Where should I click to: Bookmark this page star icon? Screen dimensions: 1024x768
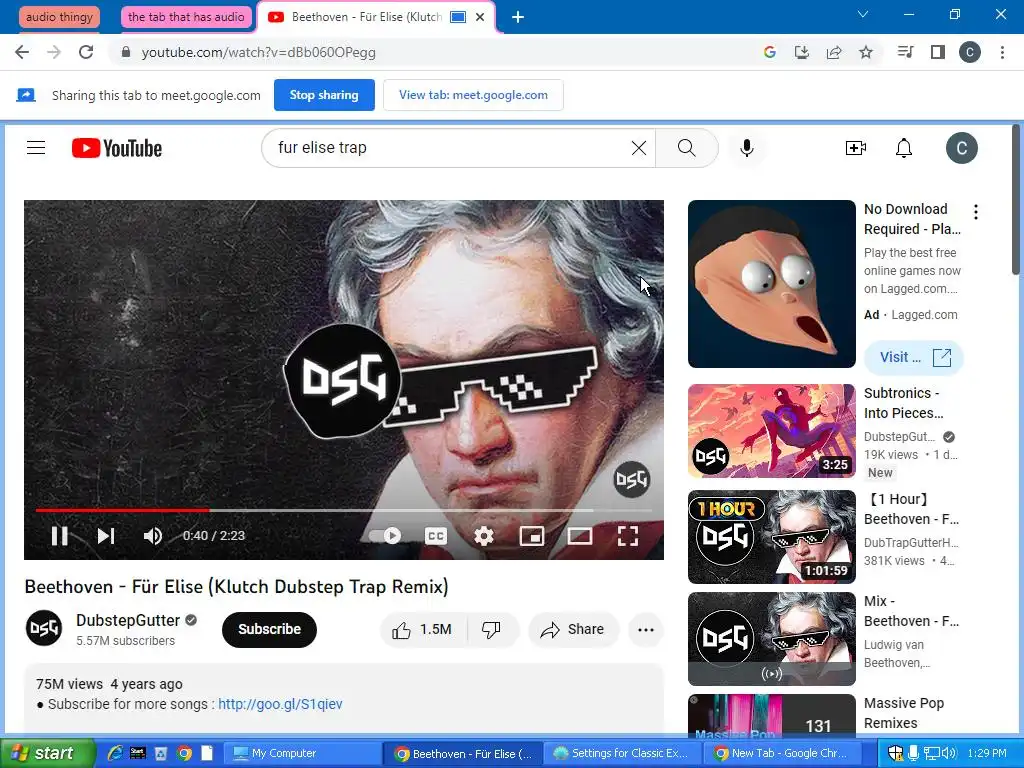point(866,52)
